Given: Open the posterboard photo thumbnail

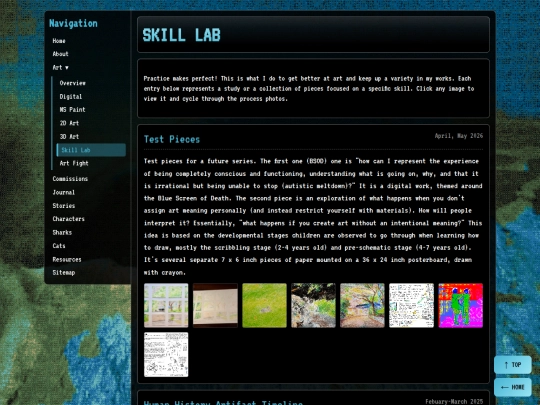Looking at the screenshot, I should pos(215,305).
